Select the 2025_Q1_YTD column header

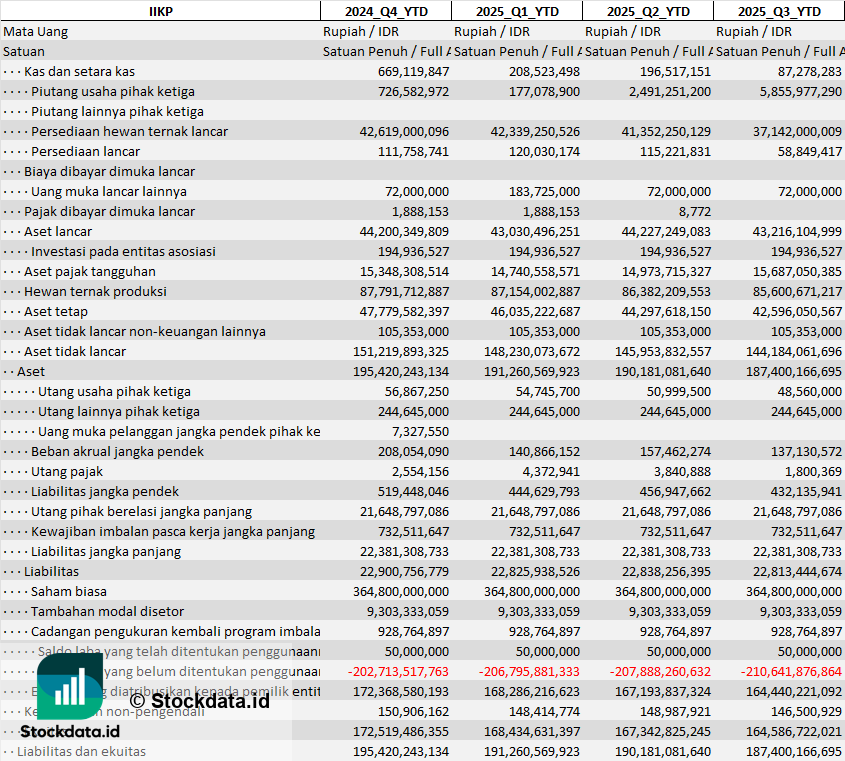(516, 11)
